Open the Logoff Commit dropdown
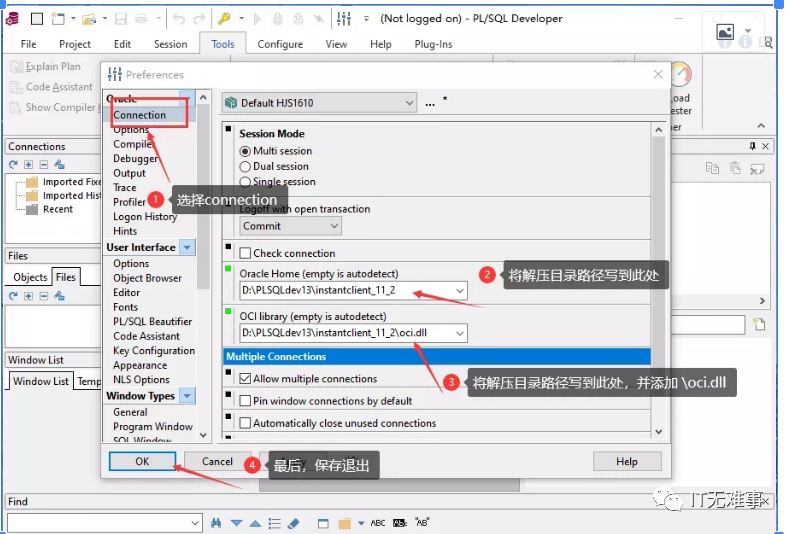This screenshot has width=789, height=534. click(x=334, y=226)
